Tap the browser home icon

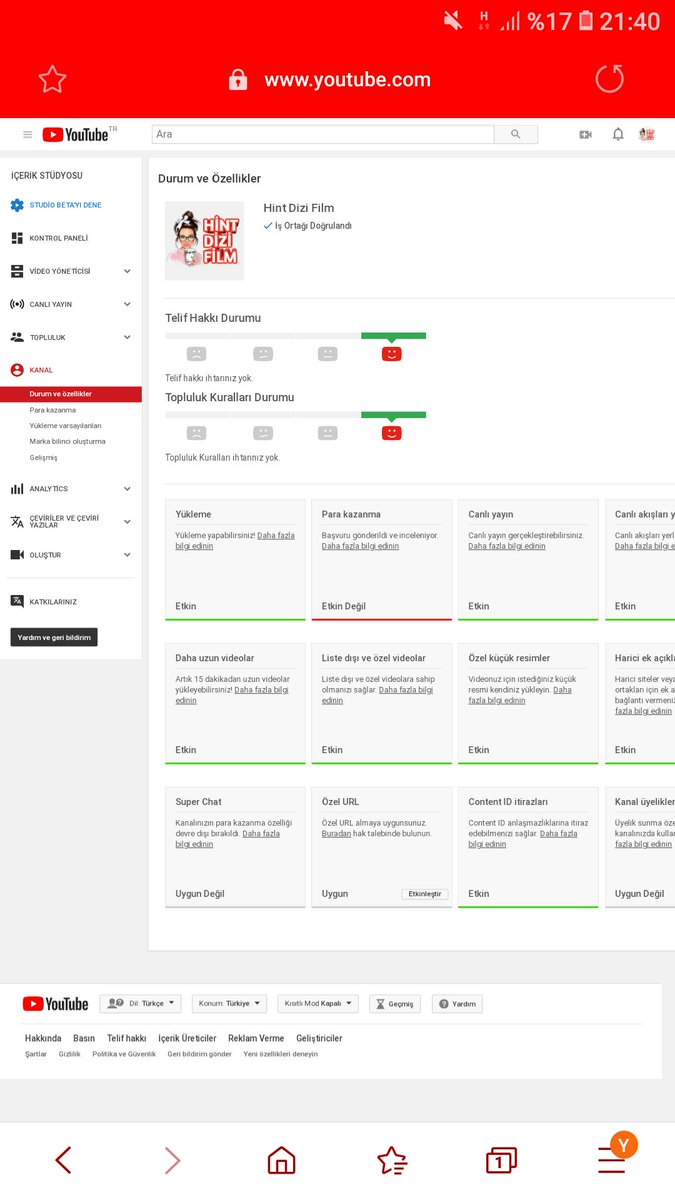(282, 1160)
